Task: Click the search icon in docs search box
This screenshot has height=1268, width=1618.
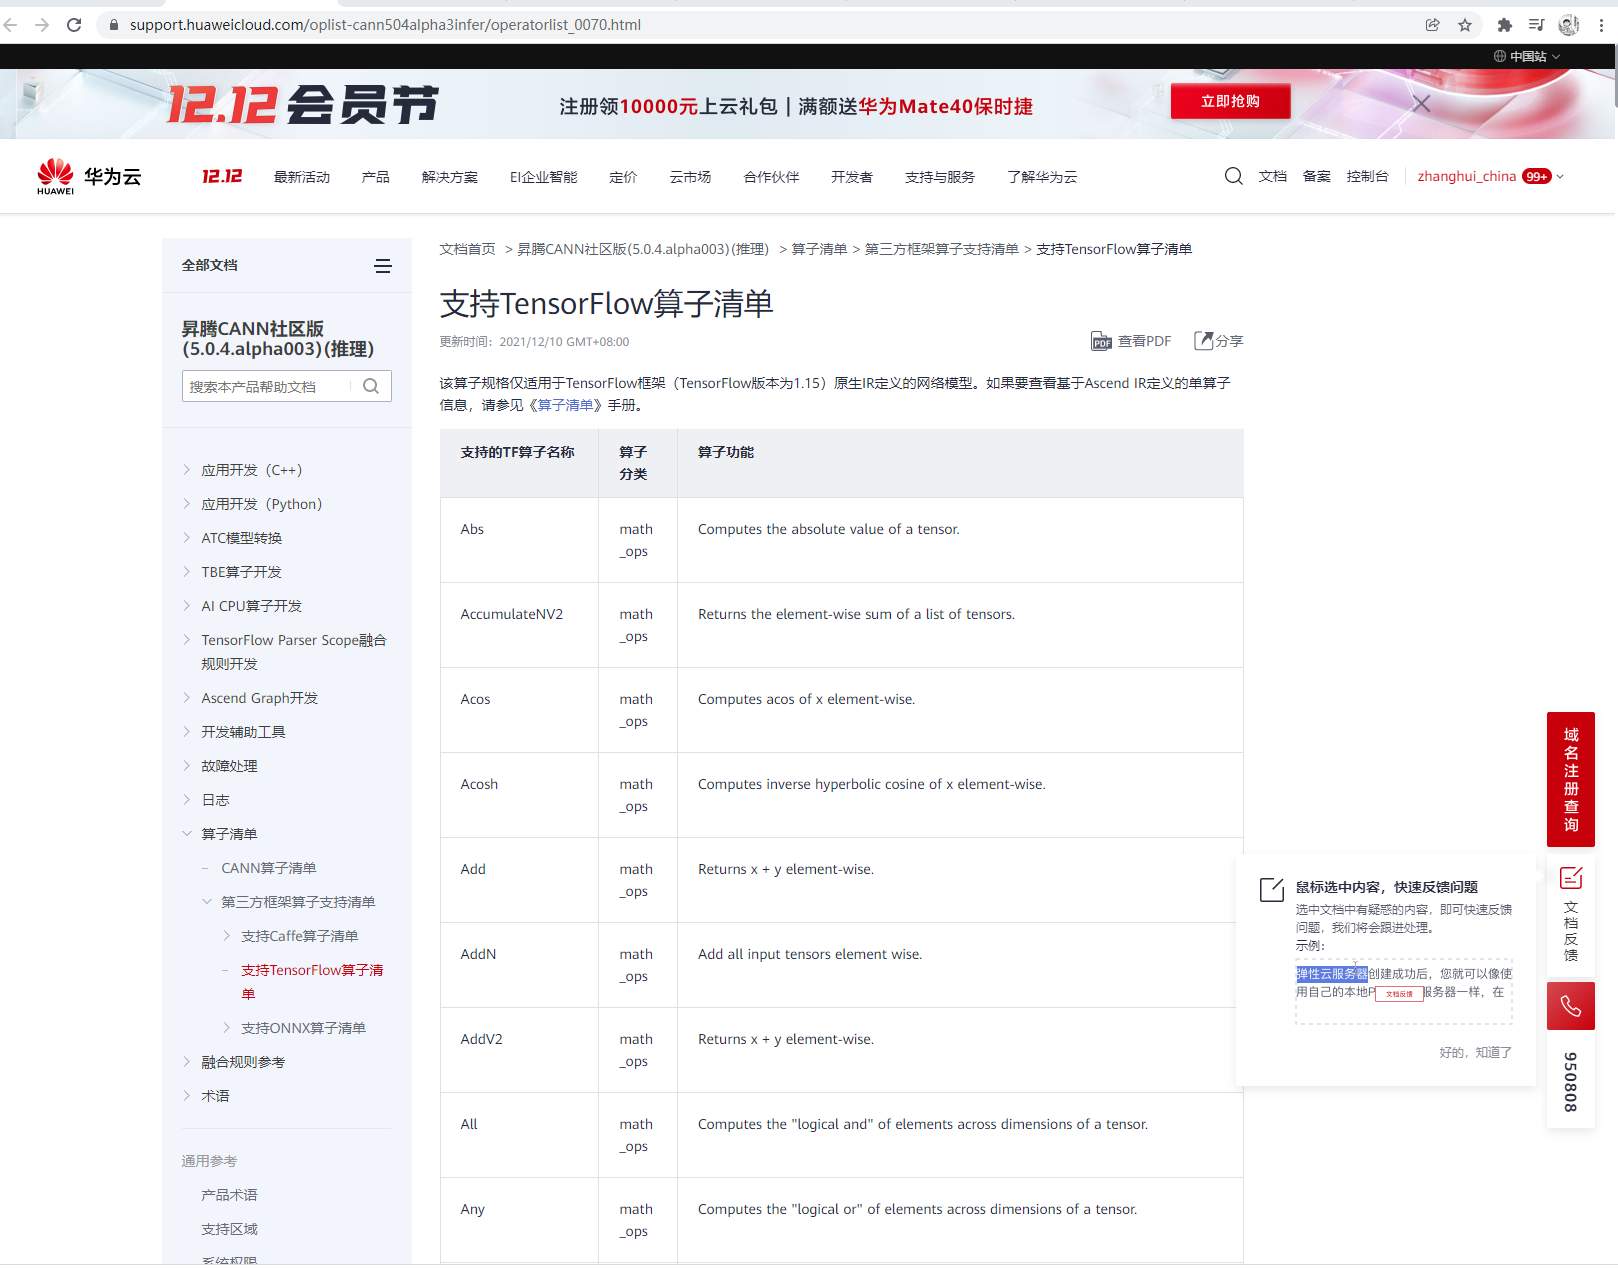Action: pos(371,386)
